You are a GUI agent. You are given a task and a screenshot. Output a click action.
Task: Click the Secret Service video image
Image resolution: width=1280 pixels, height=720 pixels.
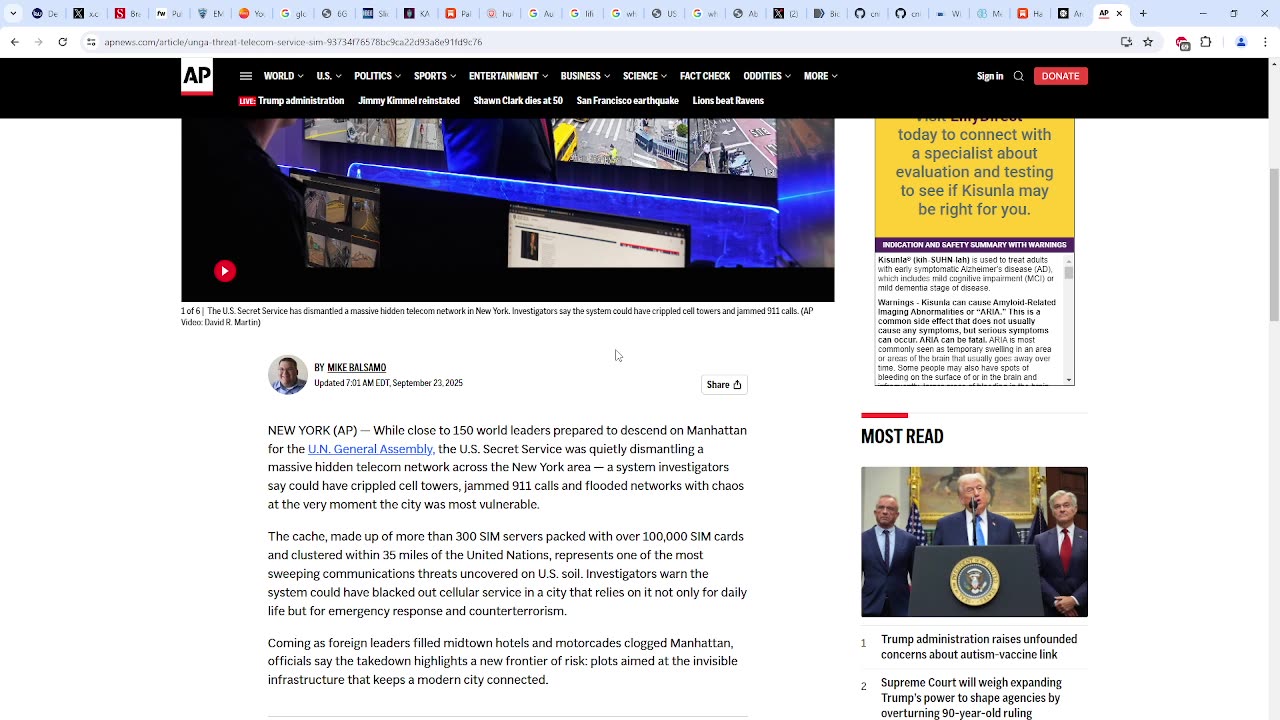(508, 210)
